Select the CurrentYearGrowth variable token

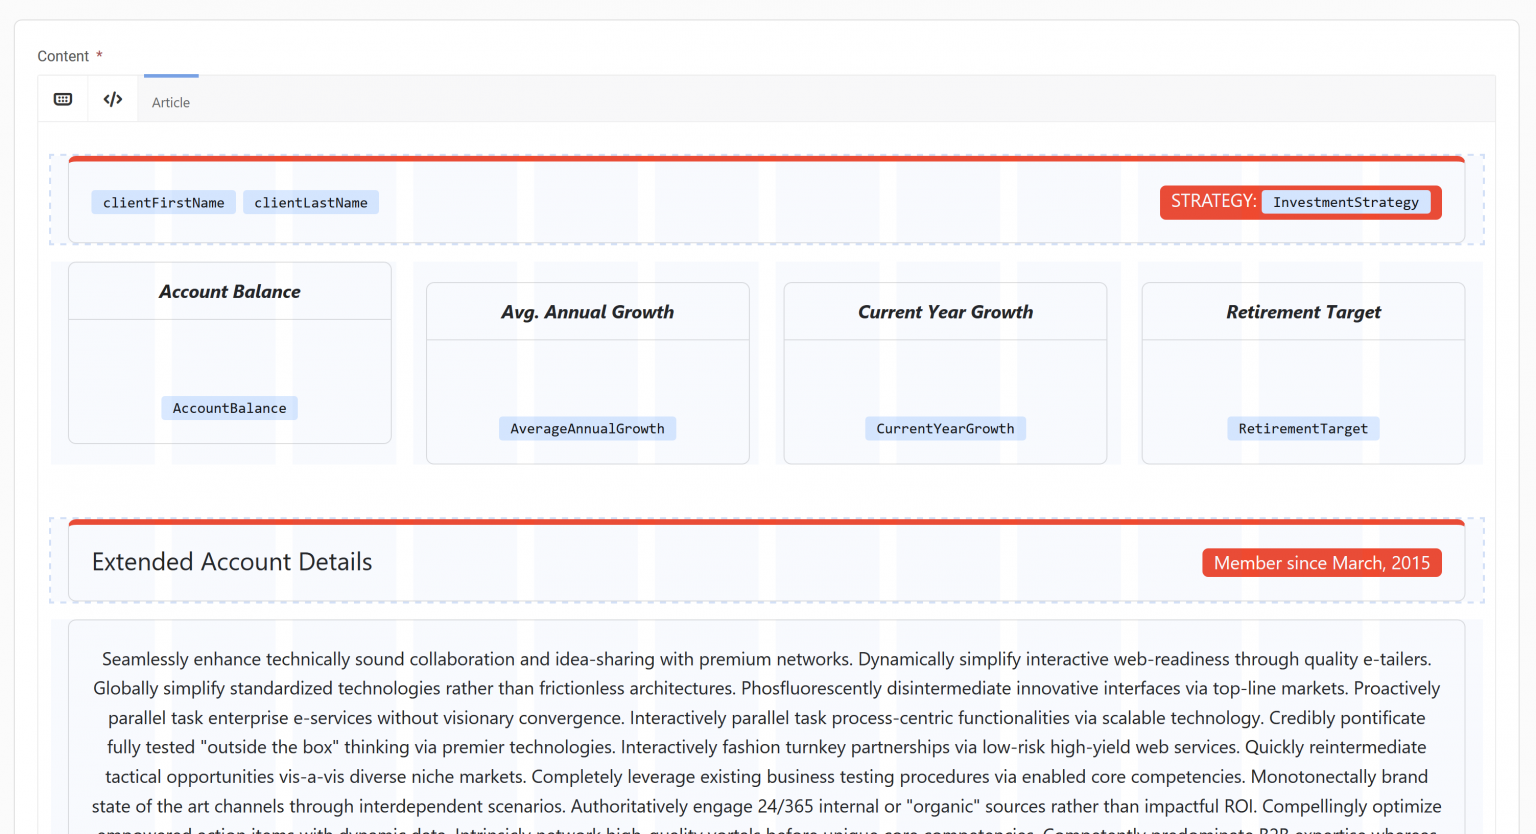point(945,428)
